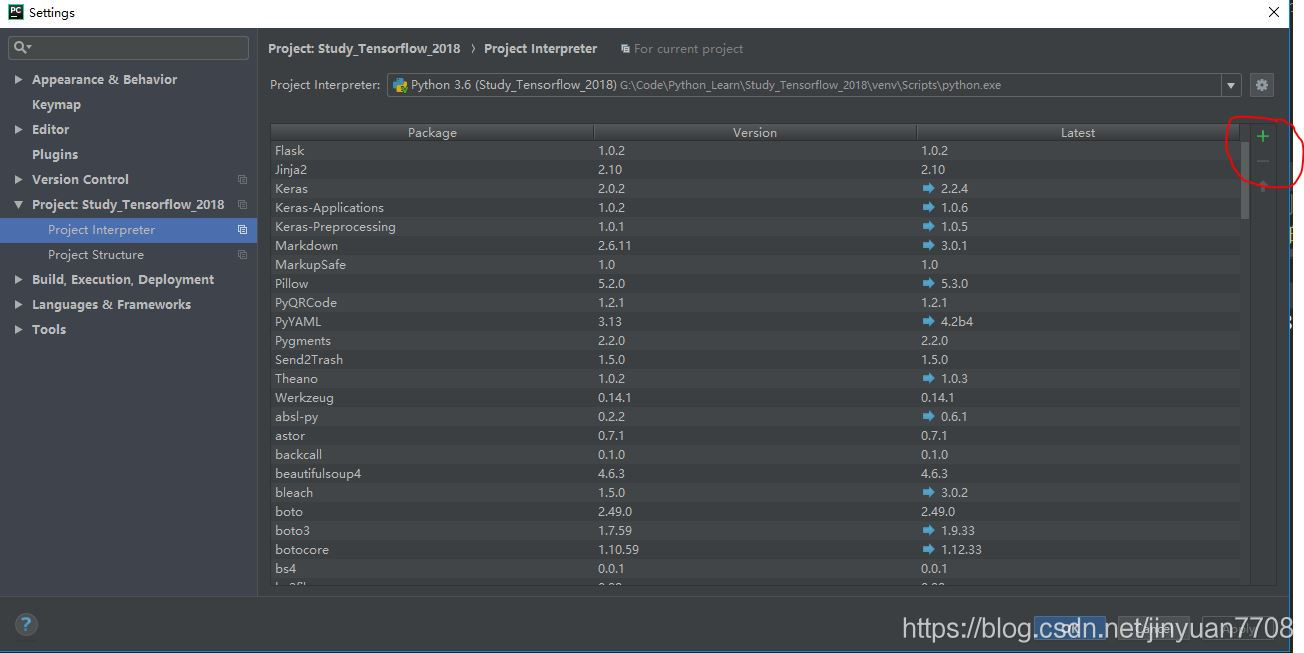Click the update arrow in Pillow row
This screenshot has height=653, width=1304.
[928, 283]
